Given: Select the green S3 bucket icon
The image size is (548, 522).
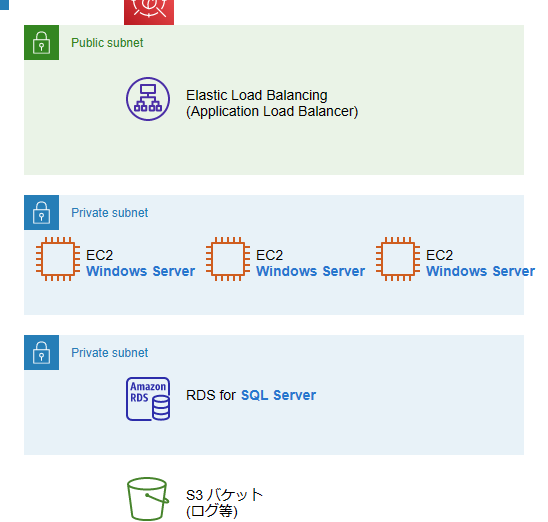Looking at the screenshot, I should [148, 499].
